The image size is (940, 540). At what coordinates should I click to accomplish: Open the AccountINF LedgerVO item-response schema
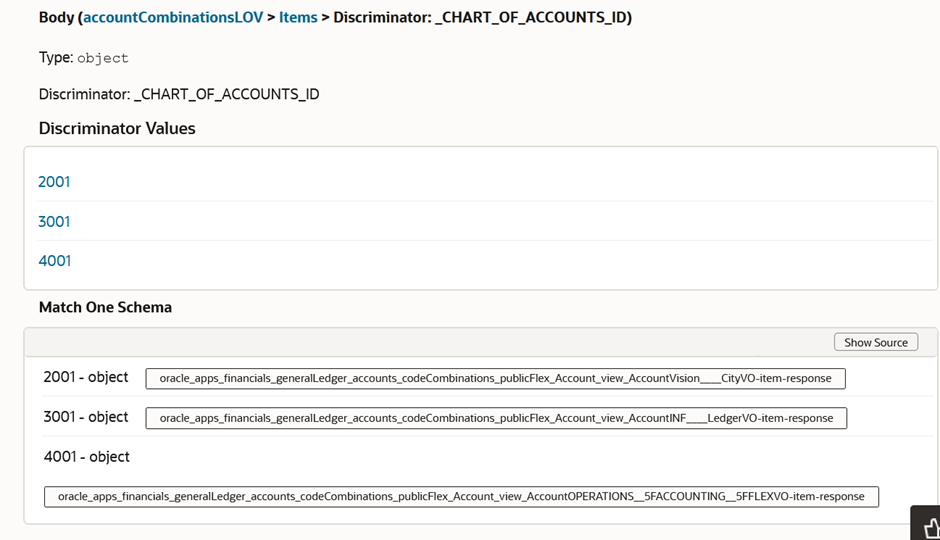[496, 418]
